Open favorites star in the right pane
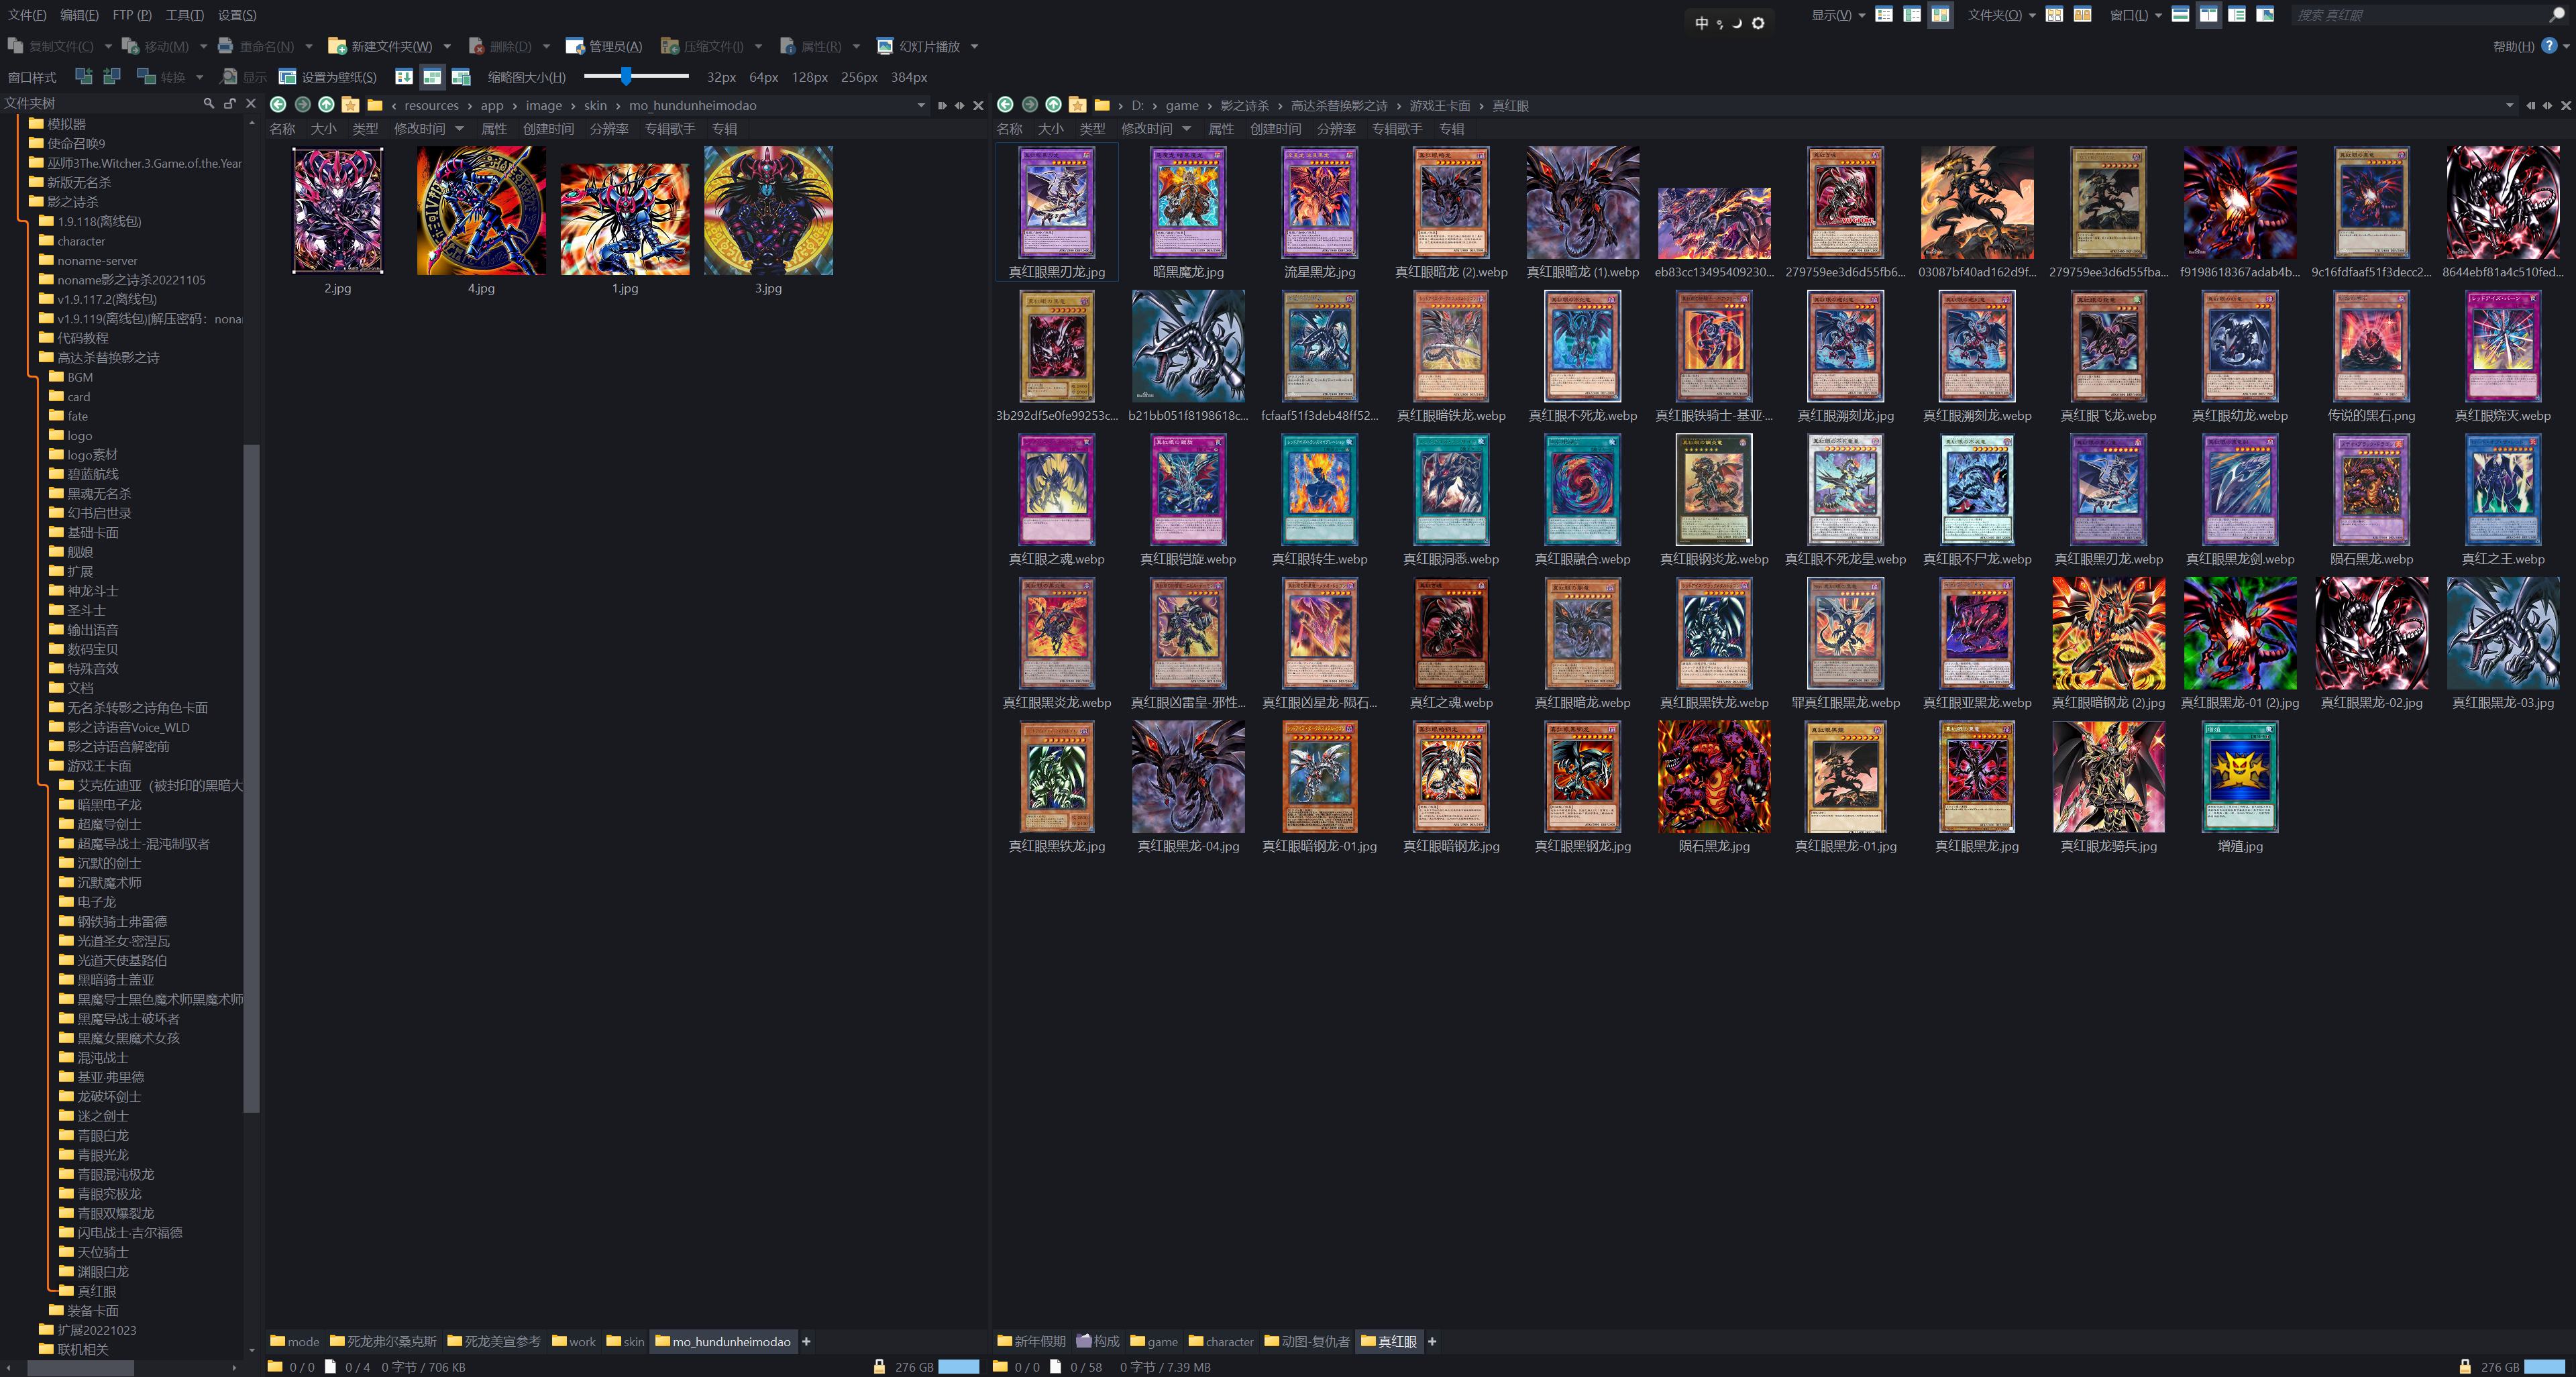This screenshot has height=1377, width=2576. click(1077, 105)
